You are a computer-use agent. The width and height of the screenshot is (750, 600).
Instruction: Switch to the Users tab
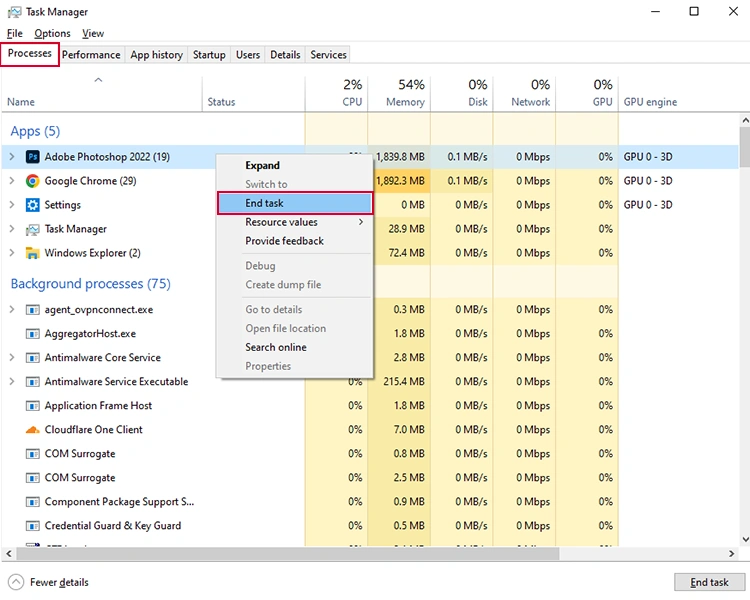tap(248, 55)
